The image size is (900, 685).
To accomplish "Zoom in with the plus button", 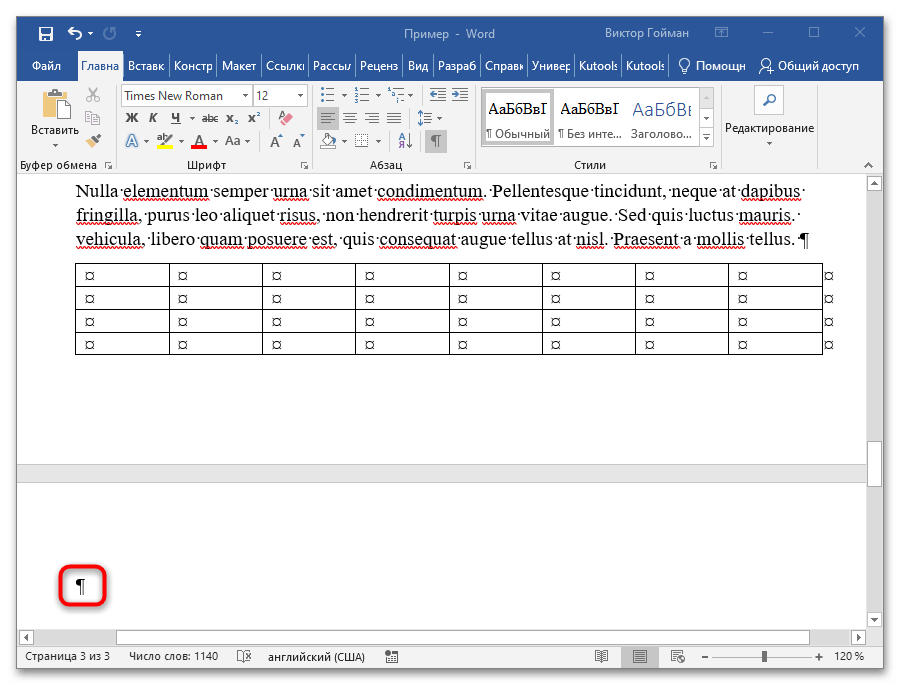I will (x=818, y=657).
